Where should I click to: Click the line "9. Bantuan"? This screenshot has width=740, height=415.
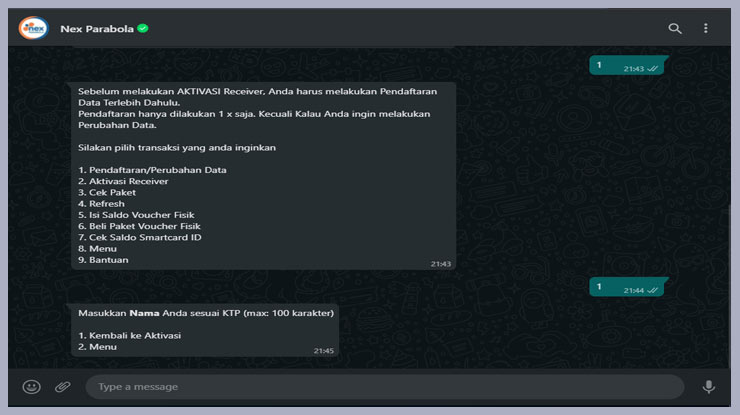click(x=103, y=260)
